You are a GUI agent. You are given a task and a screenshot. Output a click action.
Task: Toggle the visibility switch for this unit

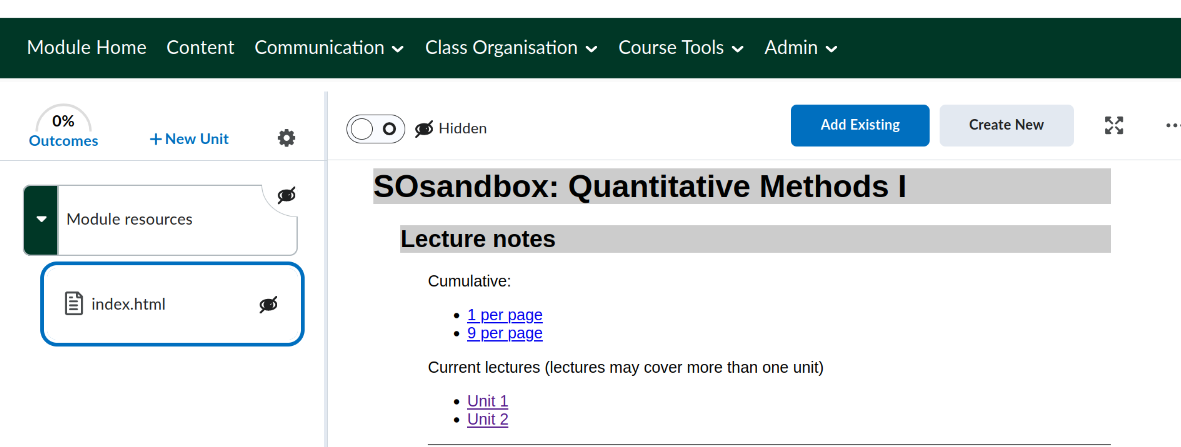click(x=376, y=128)
